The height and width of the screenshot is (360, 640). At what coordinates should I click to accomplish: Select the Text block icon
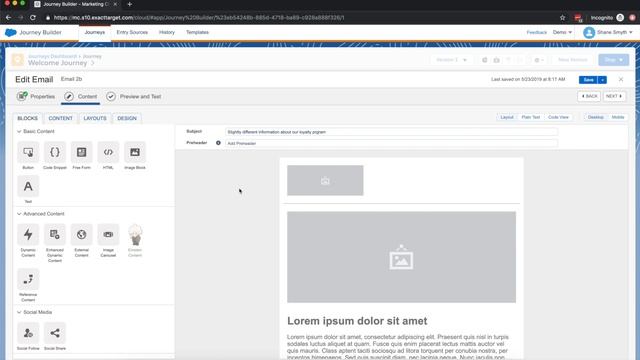coord(28,186)
